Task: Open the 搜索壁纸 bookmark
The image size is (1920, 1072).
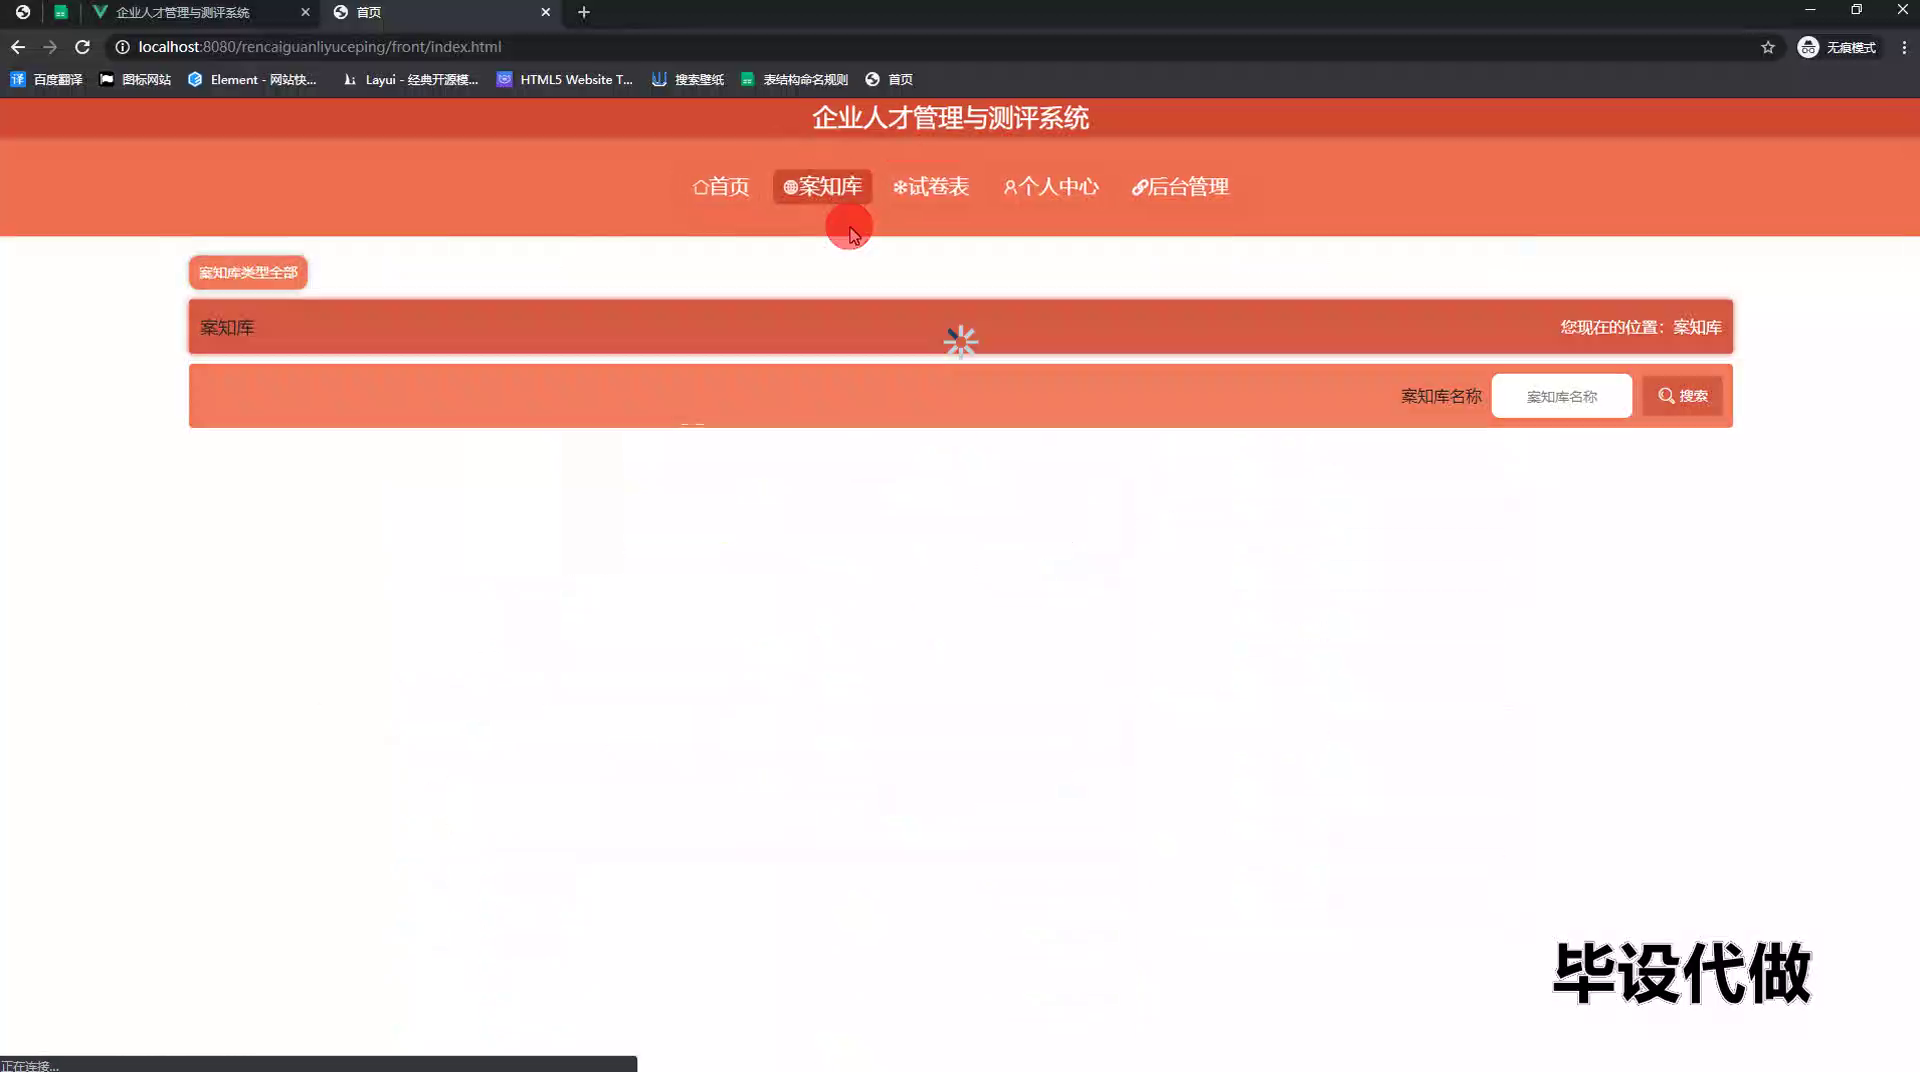Action: click(688, 79)
